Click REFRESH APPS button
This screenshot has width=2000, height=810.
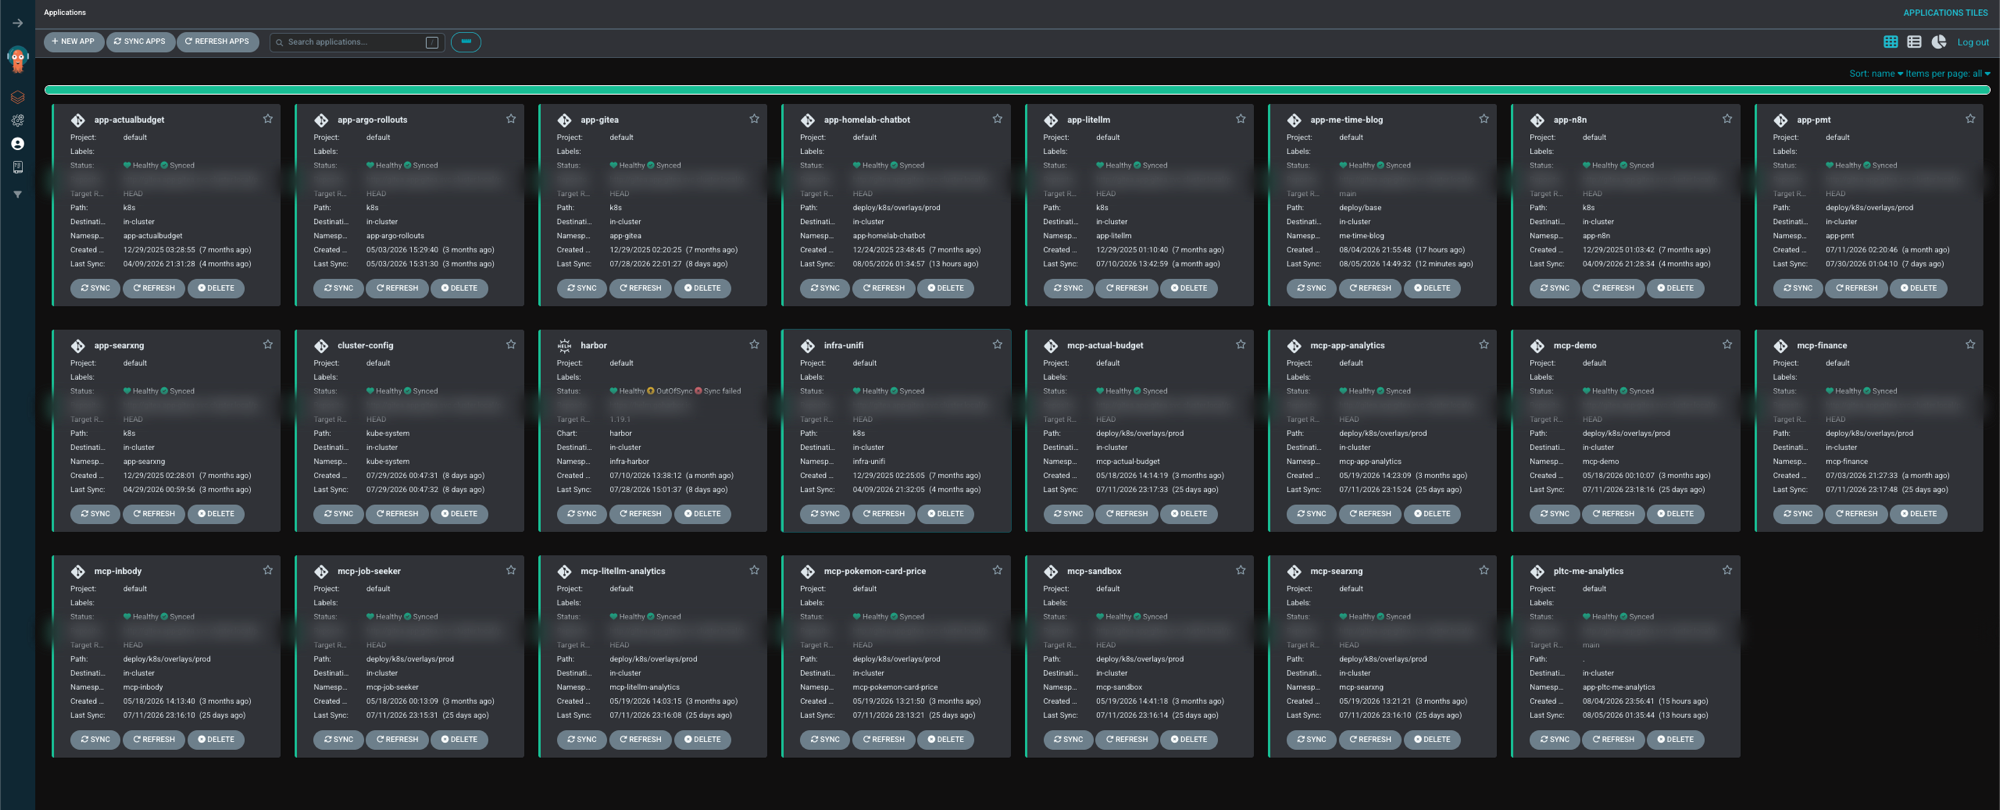pyautogui.click(x=217, y=42)
